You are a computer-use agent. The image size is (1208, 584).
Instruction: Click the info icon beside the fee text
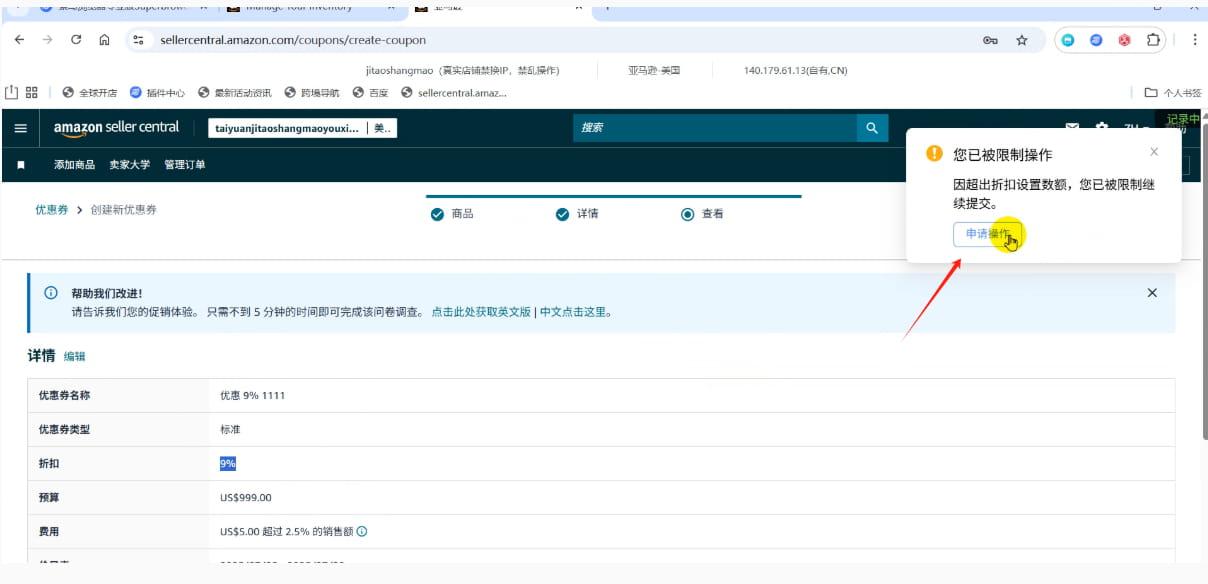(x=362, y=532)
